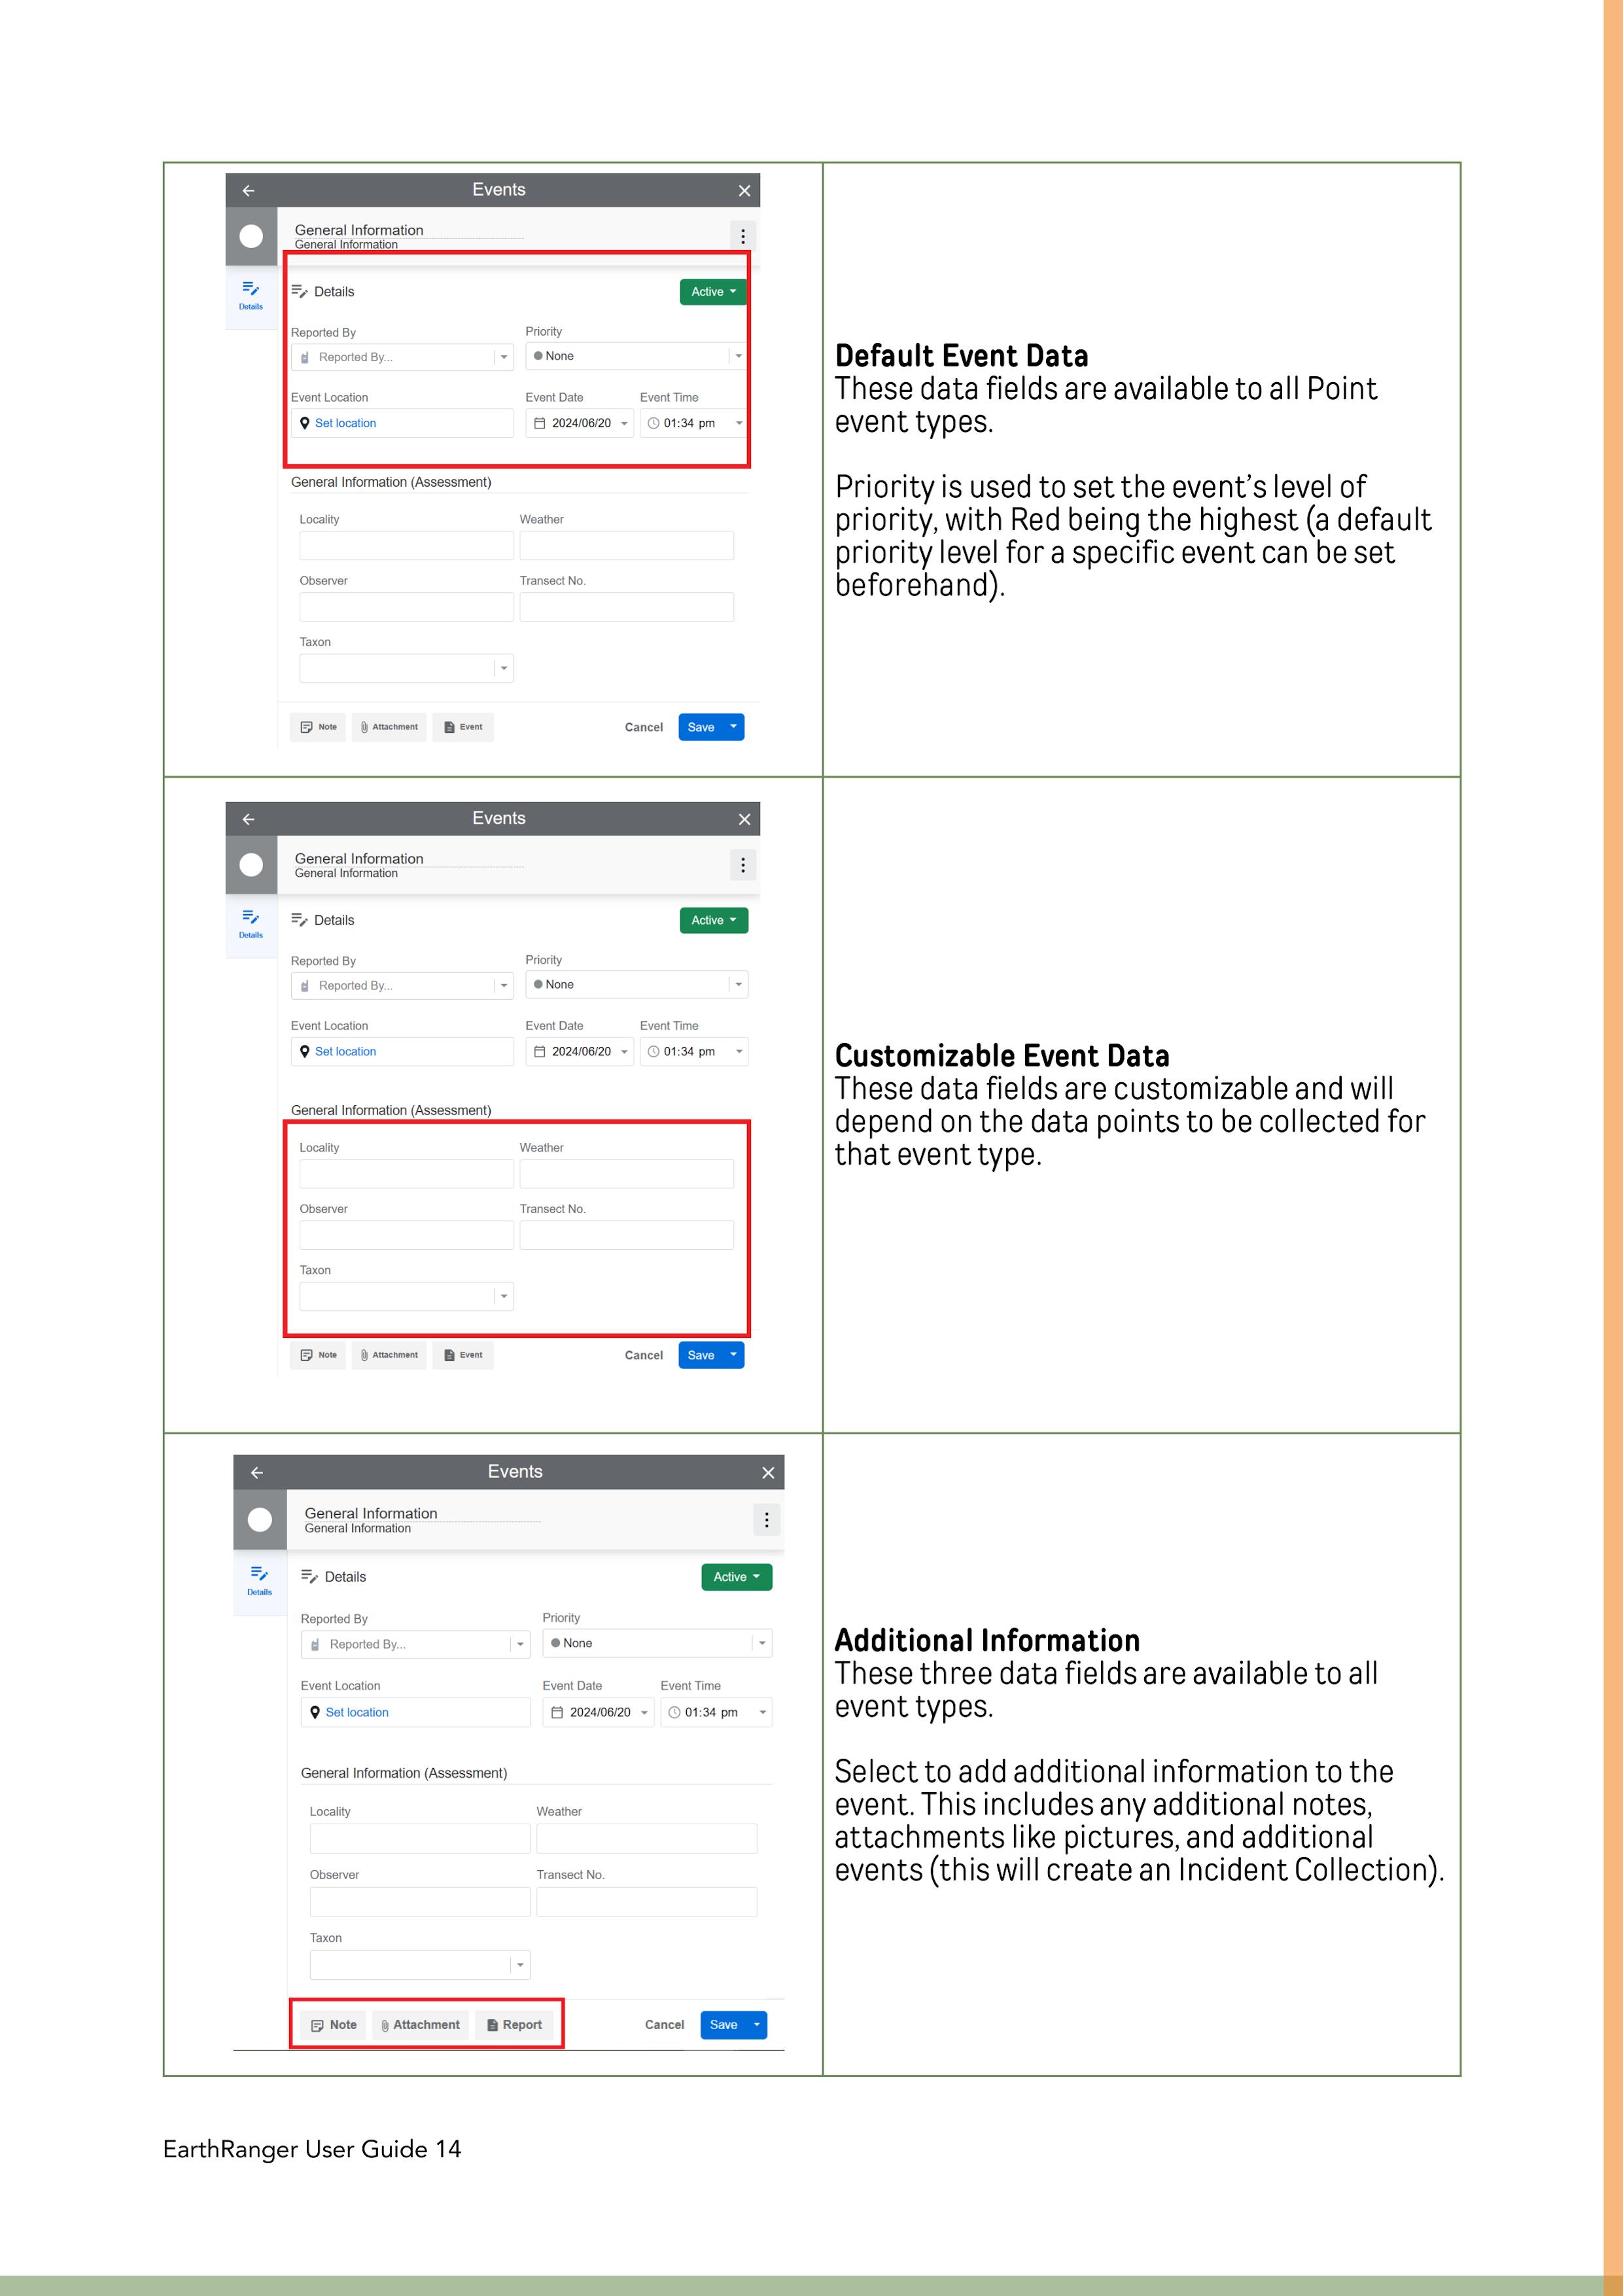Close the bottom Events panel with X

click(x=768, y=1472)
